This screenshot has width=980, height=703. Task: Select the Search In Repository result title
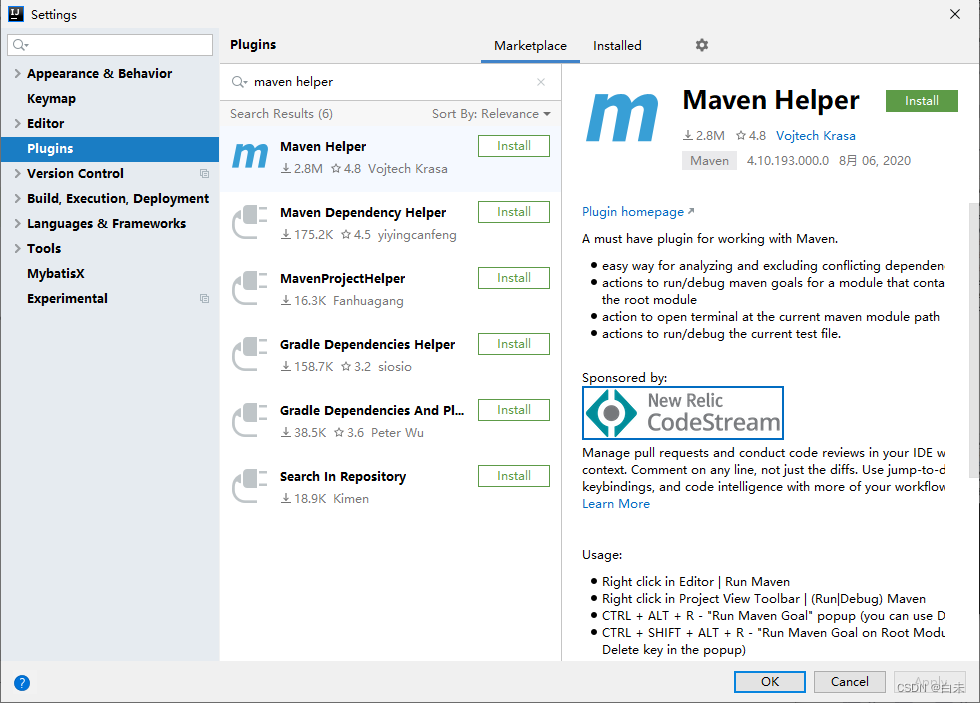[x=342, y=477]
